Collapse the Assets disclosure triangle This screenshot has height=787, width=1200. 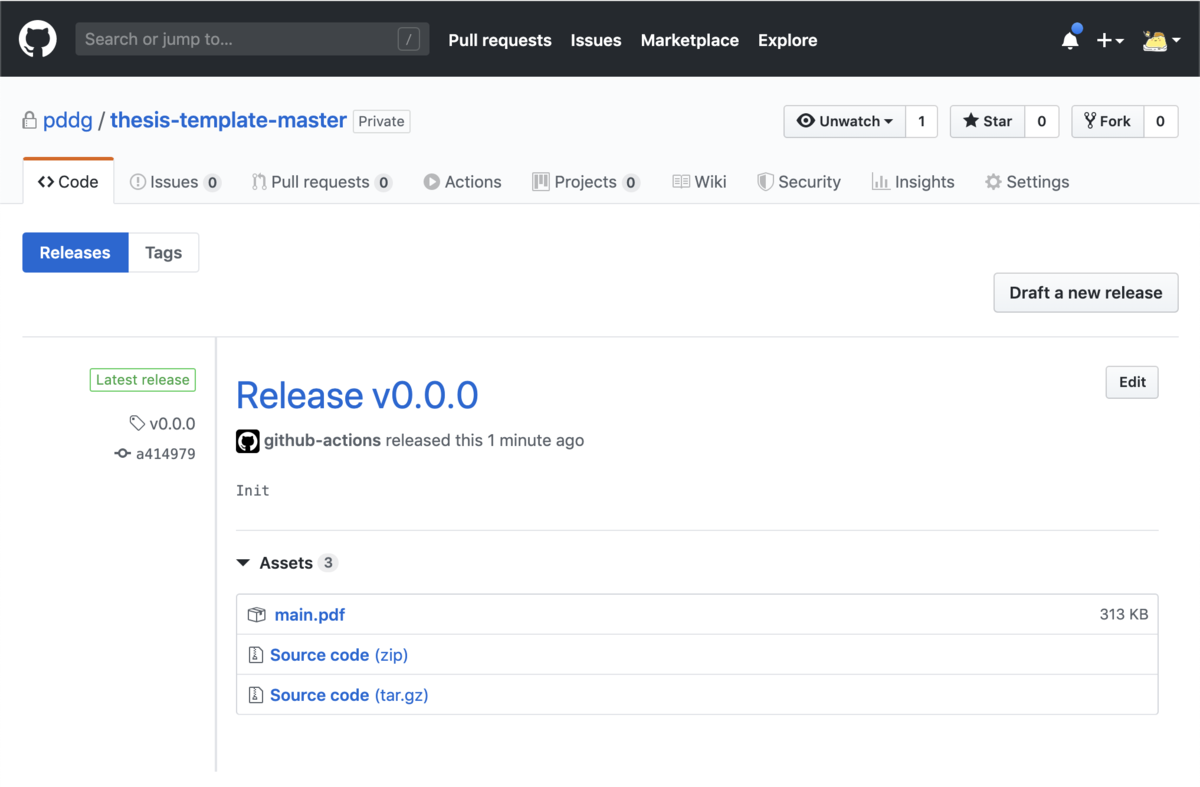pyautogui.click(x=243, y=563)
